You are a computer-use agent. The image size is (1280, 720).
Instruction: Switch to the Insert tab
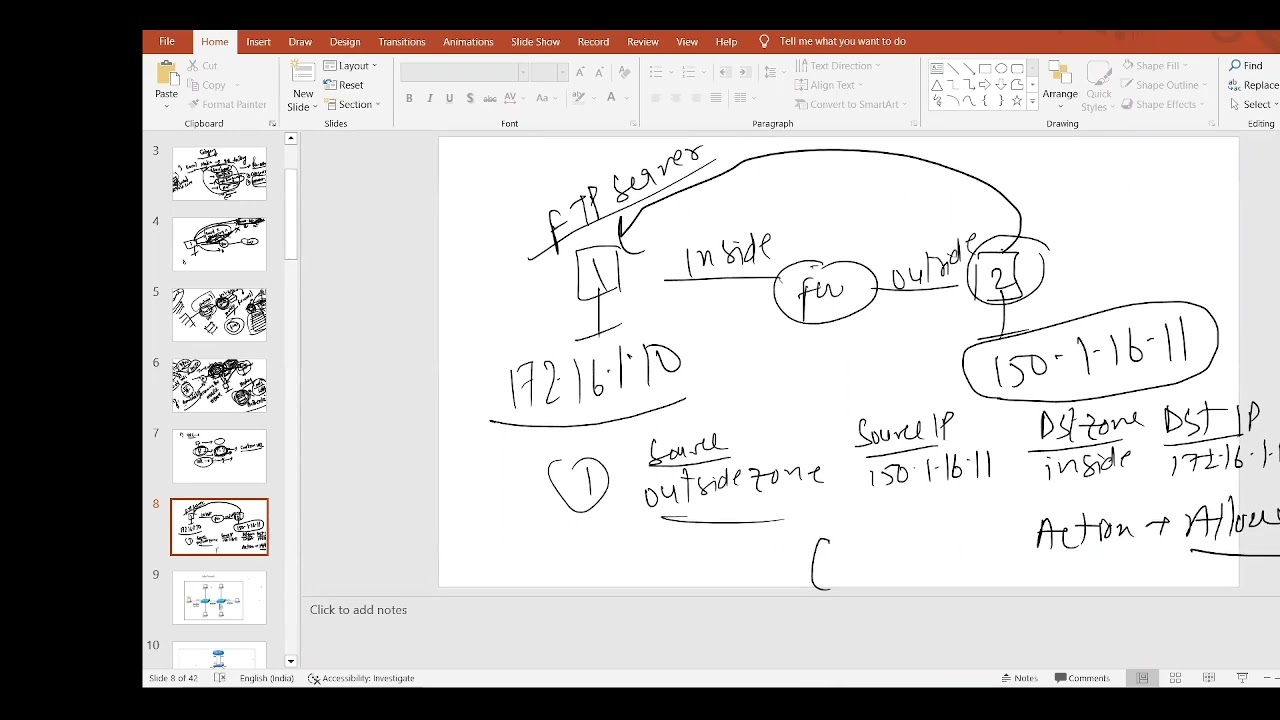click(259, 42)
